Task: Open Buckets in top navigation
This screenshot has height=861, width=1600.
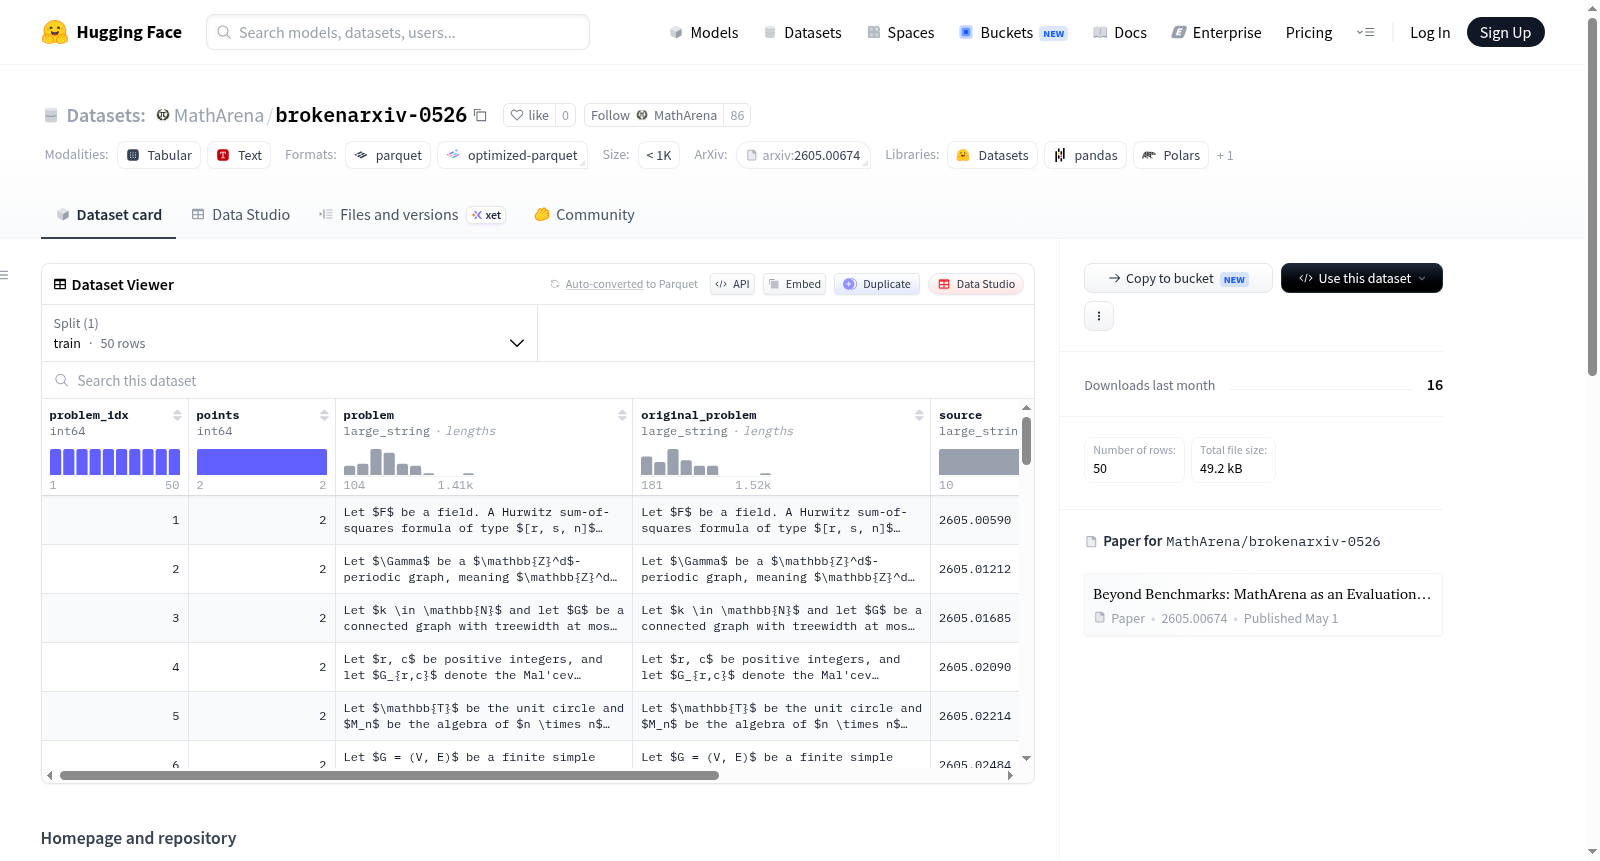Action: point(1013,32)
